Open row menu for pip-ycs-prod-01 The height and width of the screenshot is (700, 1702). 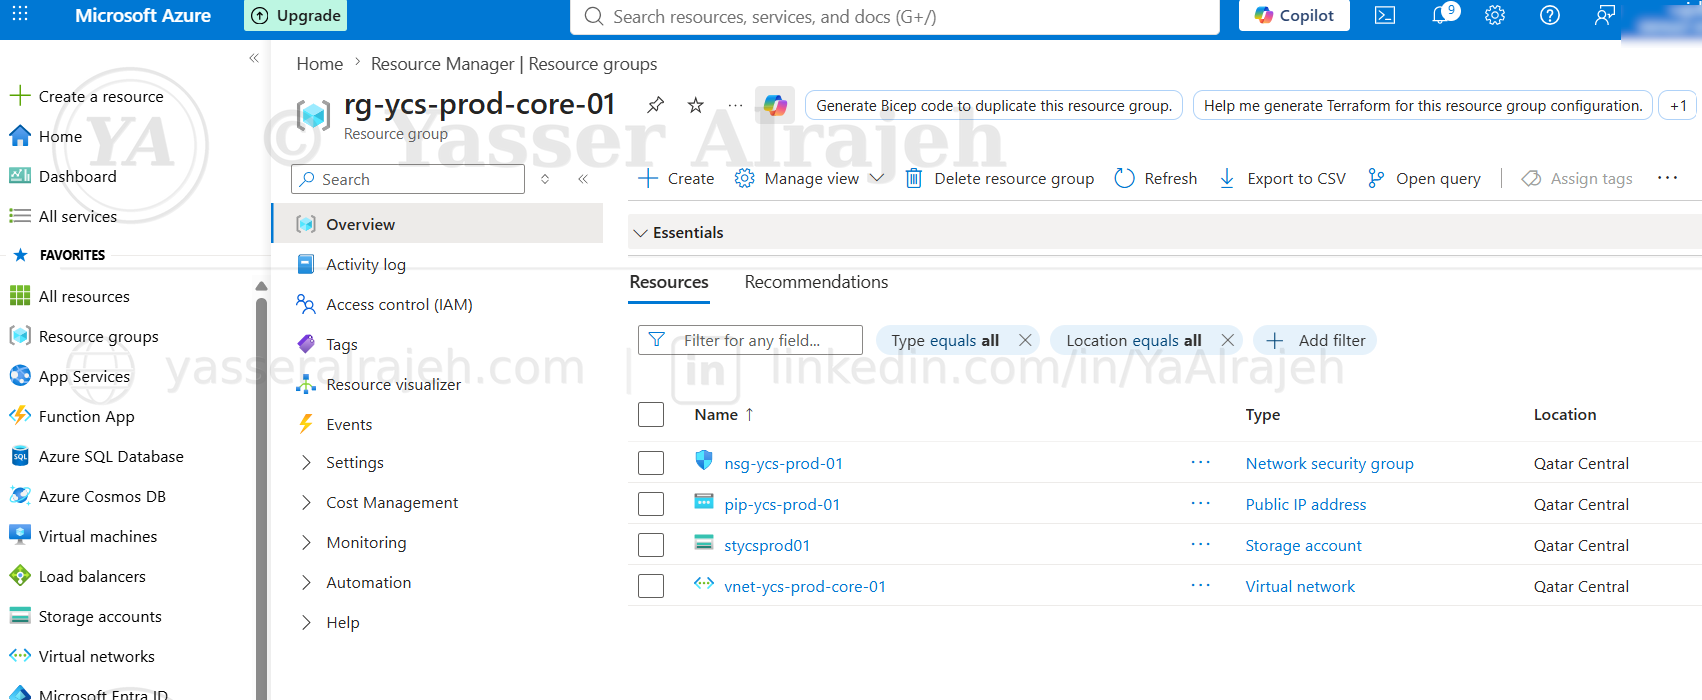(1201, 503)
